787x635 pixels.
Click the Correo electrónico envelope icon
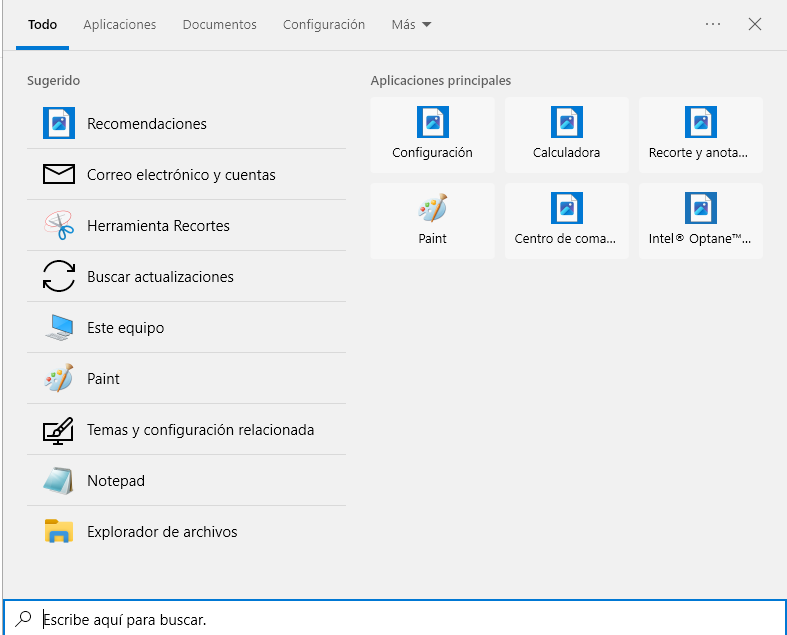tap(59, 175)
